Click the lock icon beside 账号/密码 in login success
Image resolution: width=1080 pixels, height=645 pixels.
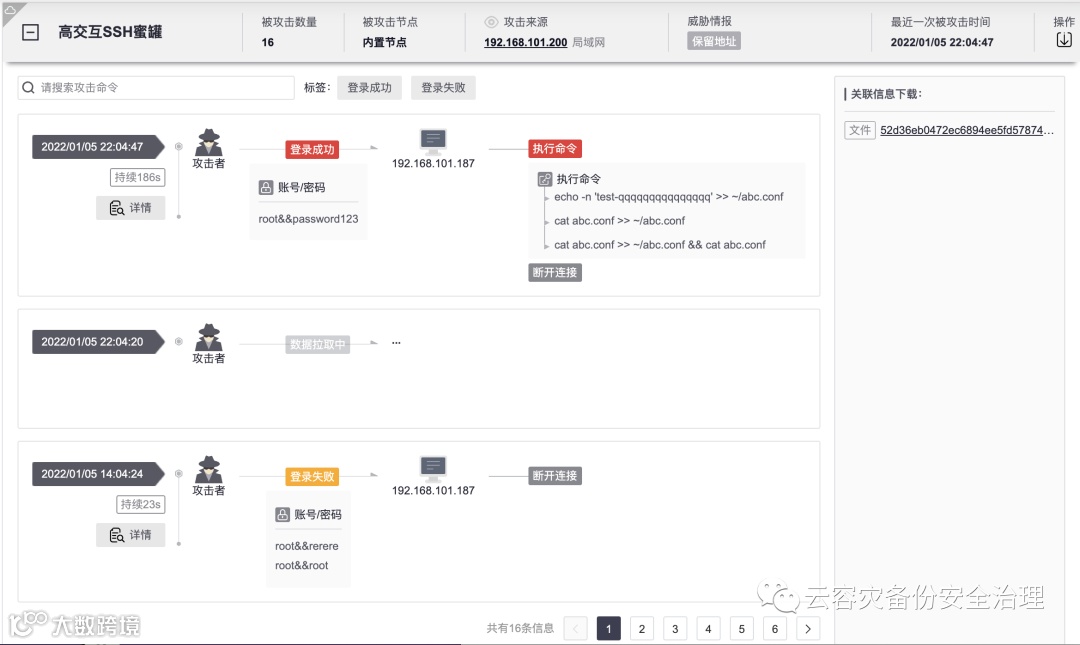click(x=266, y=187)
